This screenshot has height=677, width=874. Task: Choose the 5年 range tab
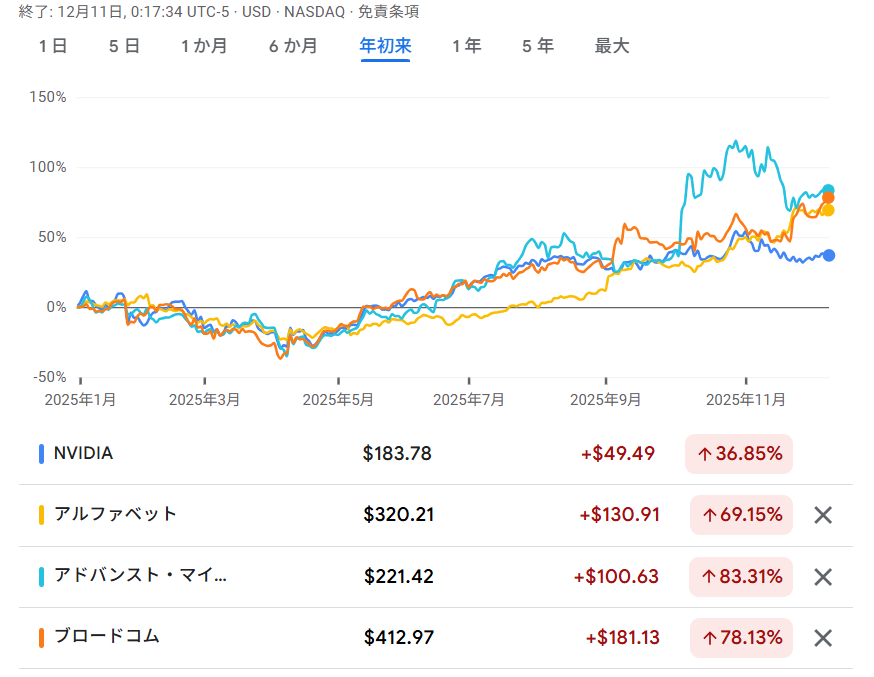[538, 46]
